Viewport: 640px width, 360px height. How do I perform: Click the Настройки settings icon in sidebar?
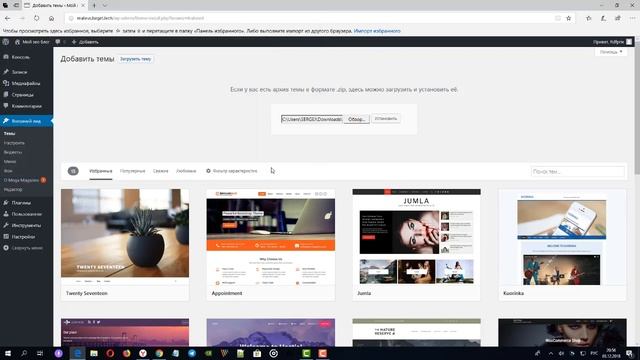pos(6,237)
